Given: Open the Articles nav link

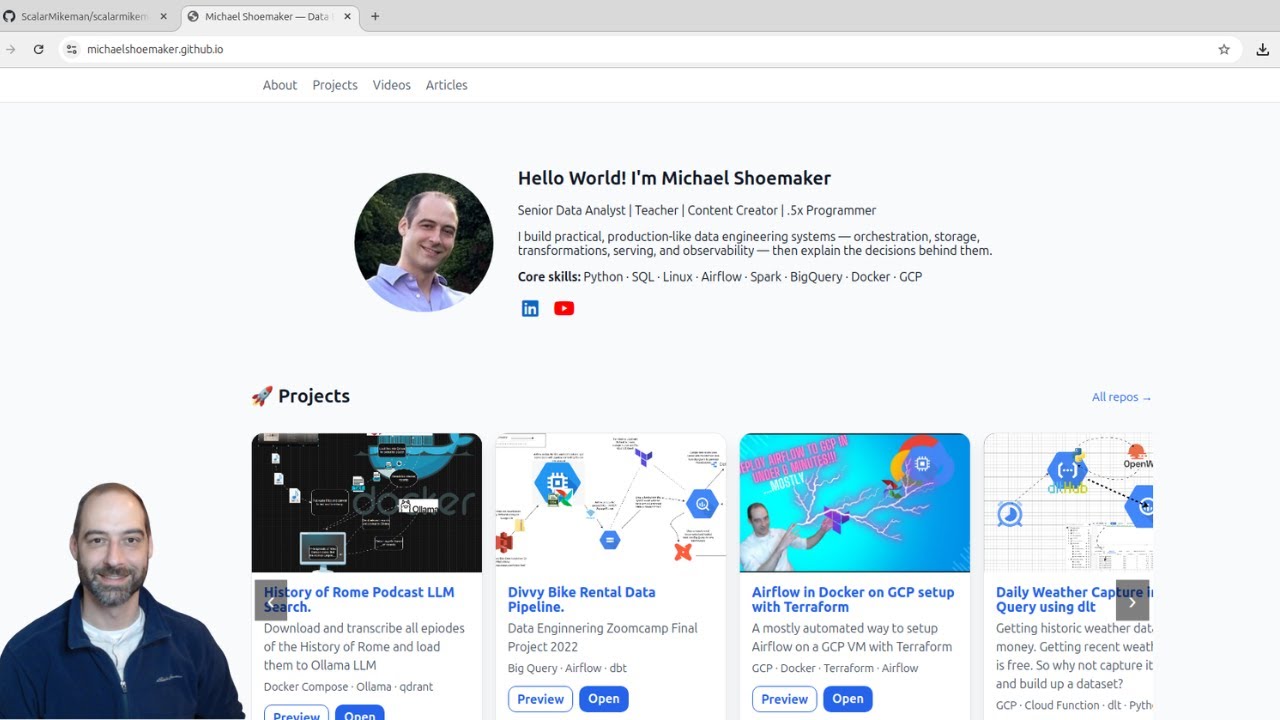Looking at the screenshot, I should click(x=447, y=85).
